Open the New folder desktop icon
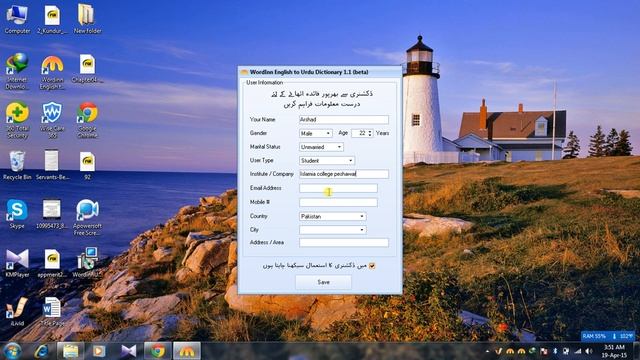The image size is (640, 360). [87, 19]
